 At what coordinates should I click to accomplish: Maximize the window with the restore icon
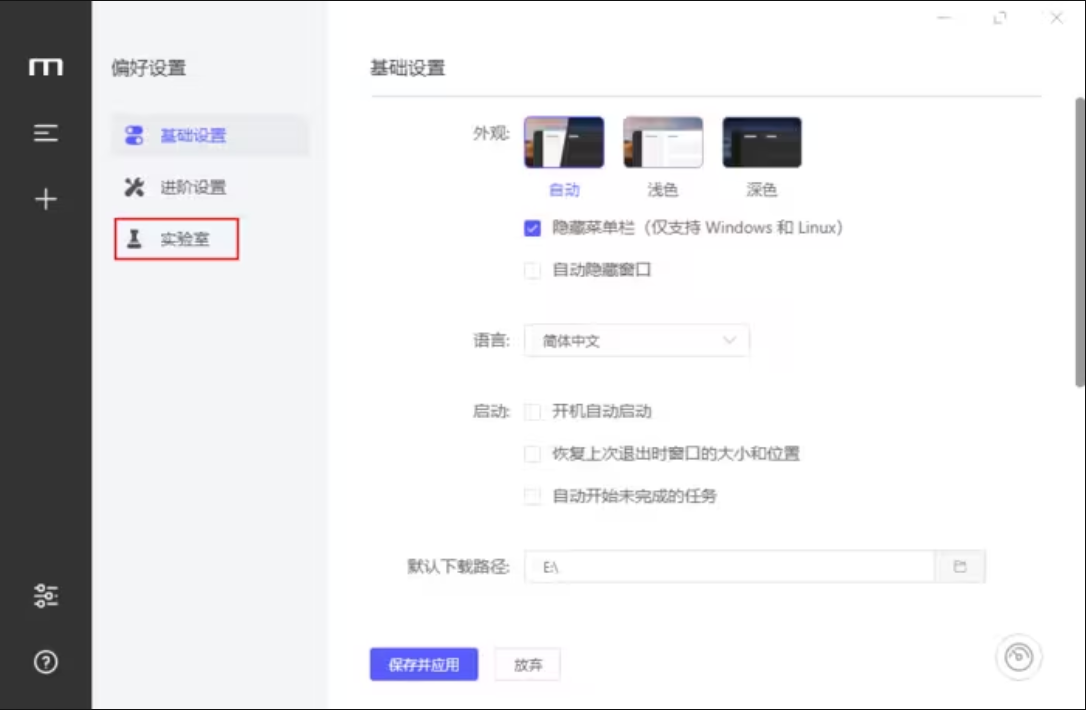pos(999,18)
